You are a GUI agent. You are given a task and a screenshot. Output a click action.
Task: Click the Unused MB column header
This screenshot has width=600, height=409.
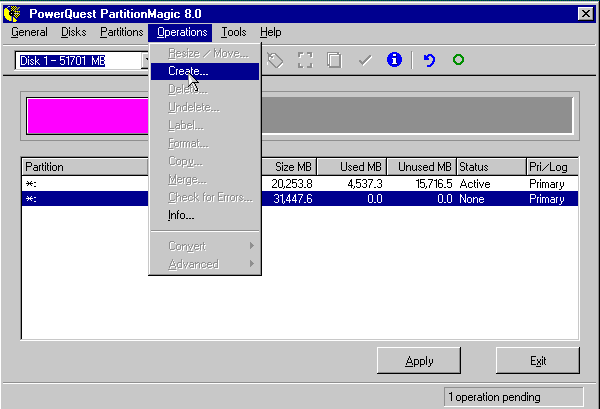(x=422, y=167)
